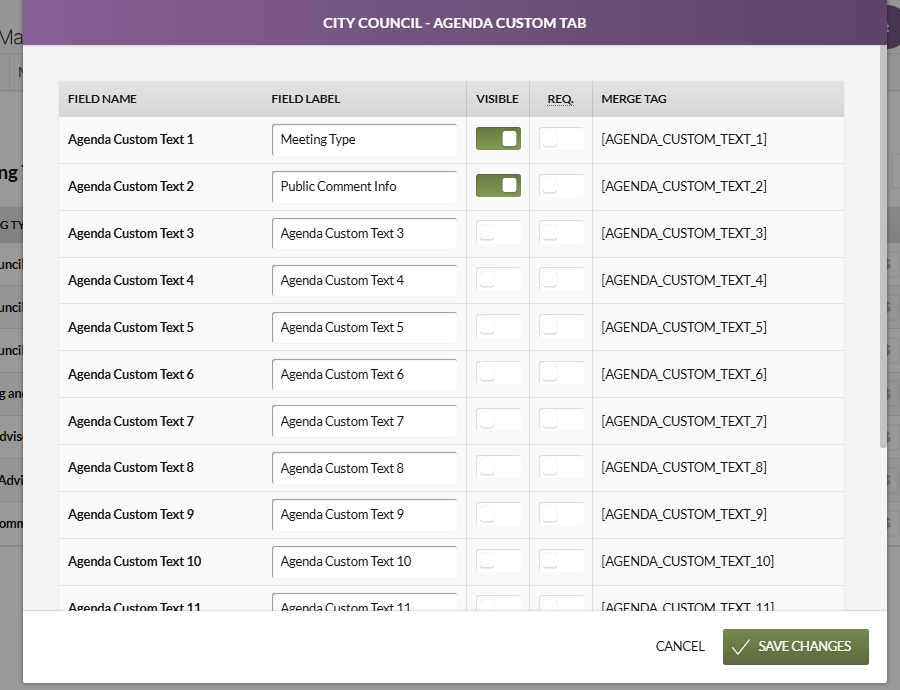Viewport: 900px width, 690px height.
Task: Cancel the Agenda Custom Tab dialog
Action: (680, 646)
